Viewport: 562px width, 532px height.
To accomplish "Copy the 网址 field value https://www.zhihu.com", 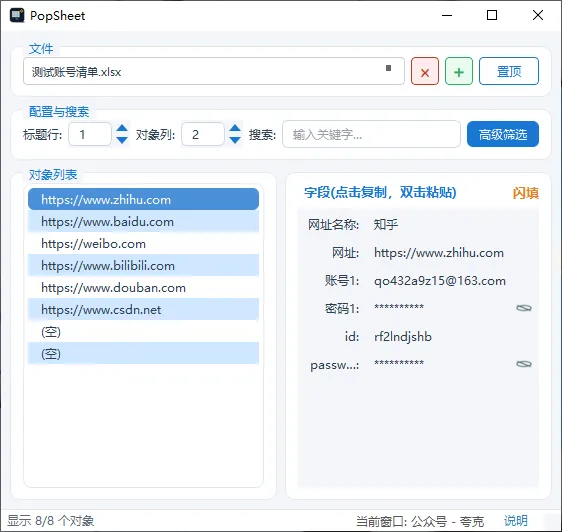I will [439, 253].
